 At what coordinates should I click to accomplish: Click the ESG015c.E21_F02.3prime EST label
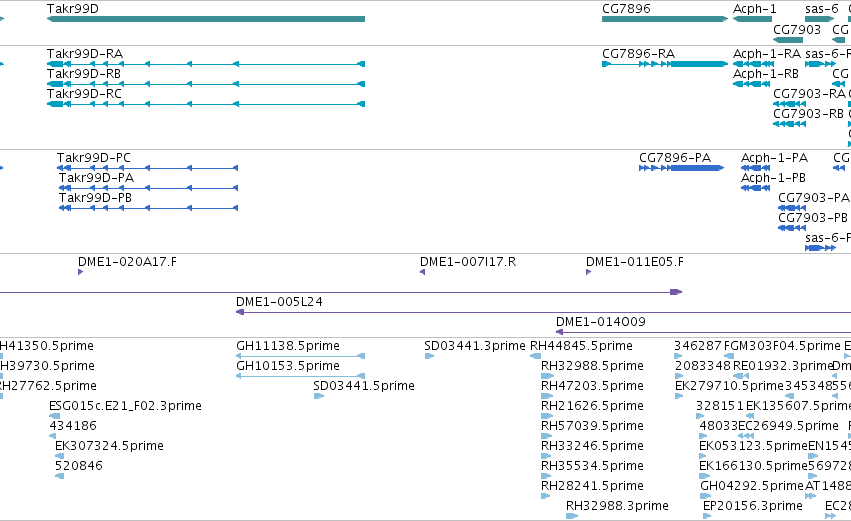pos(125,406)
